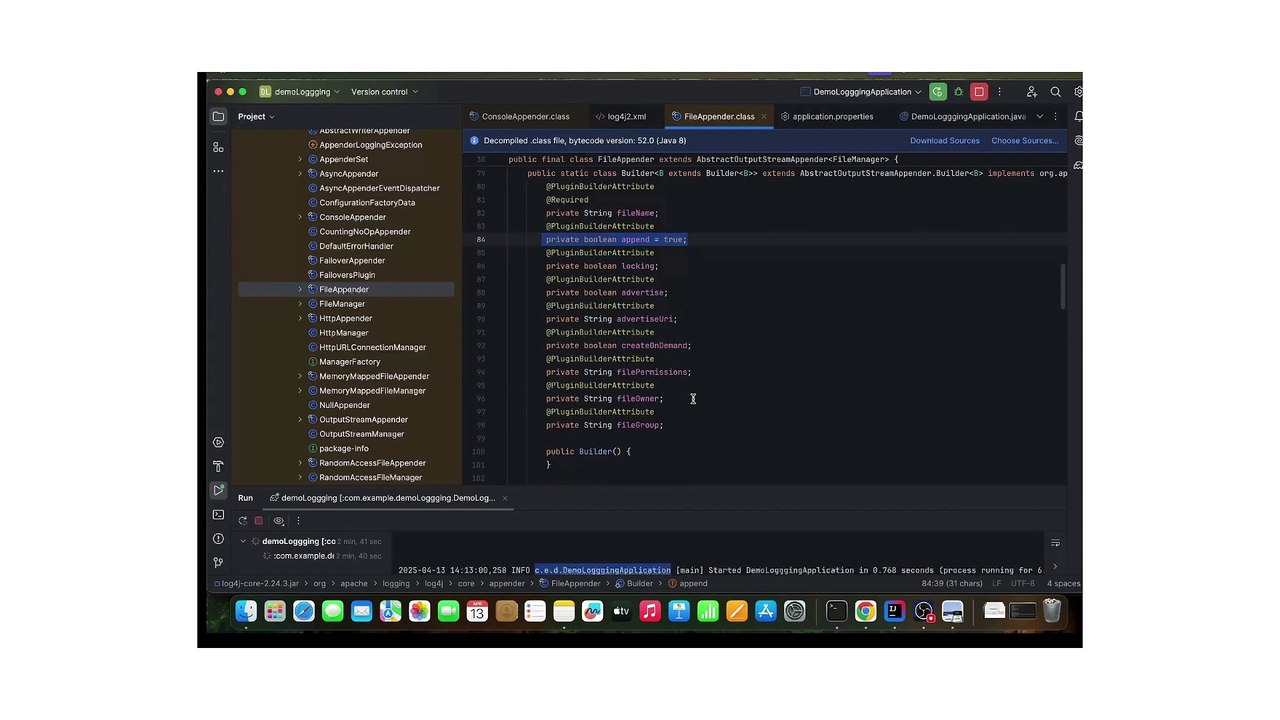This screenshot has width=1280, height=720.
Task: Toggle the eye view filter in Run toolbar
Action: click(279, 520)
